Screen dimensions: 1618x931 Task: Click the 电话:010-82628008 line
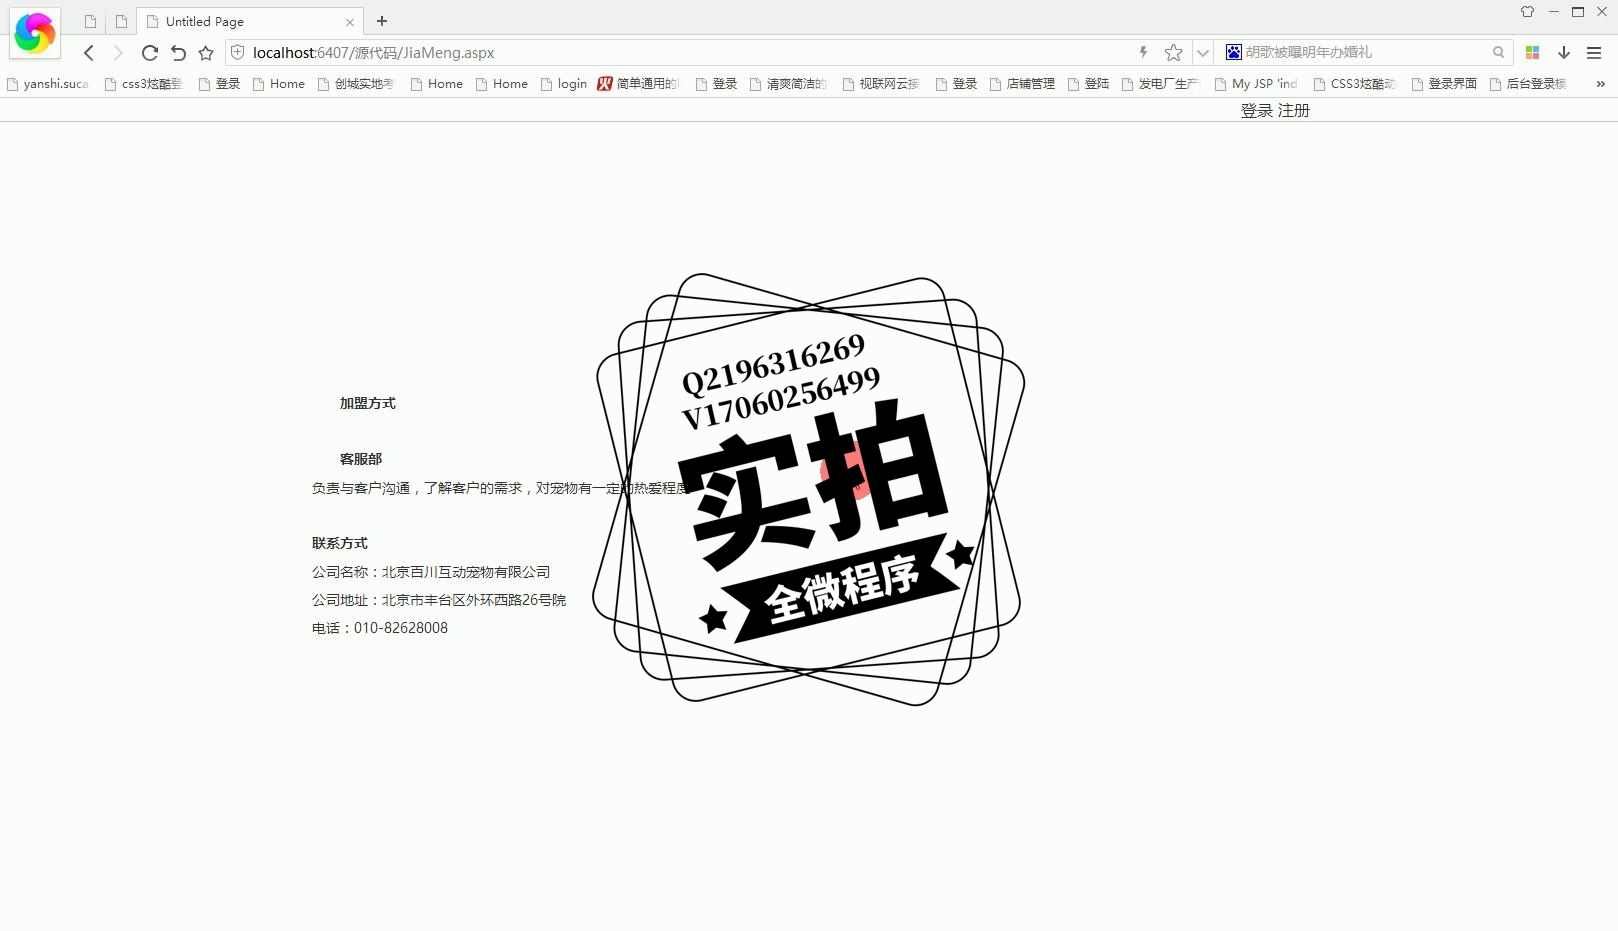click(x=380, y=628)
